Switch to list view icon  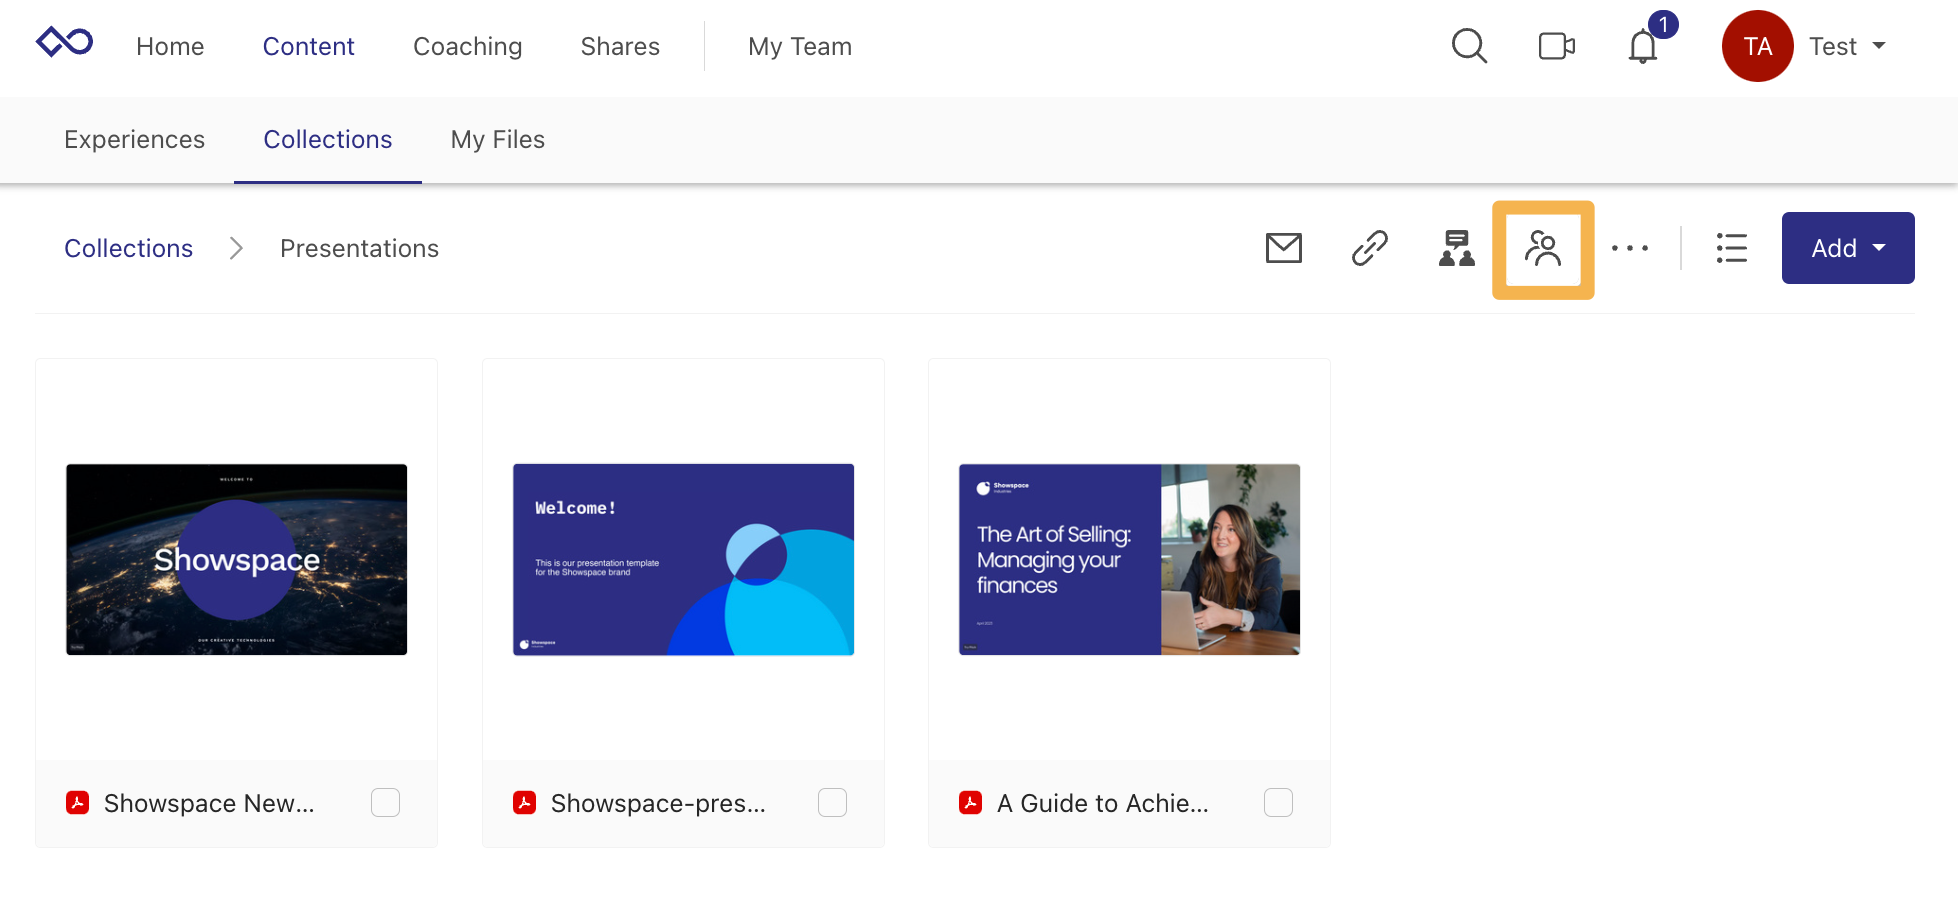click(1732, 248)
